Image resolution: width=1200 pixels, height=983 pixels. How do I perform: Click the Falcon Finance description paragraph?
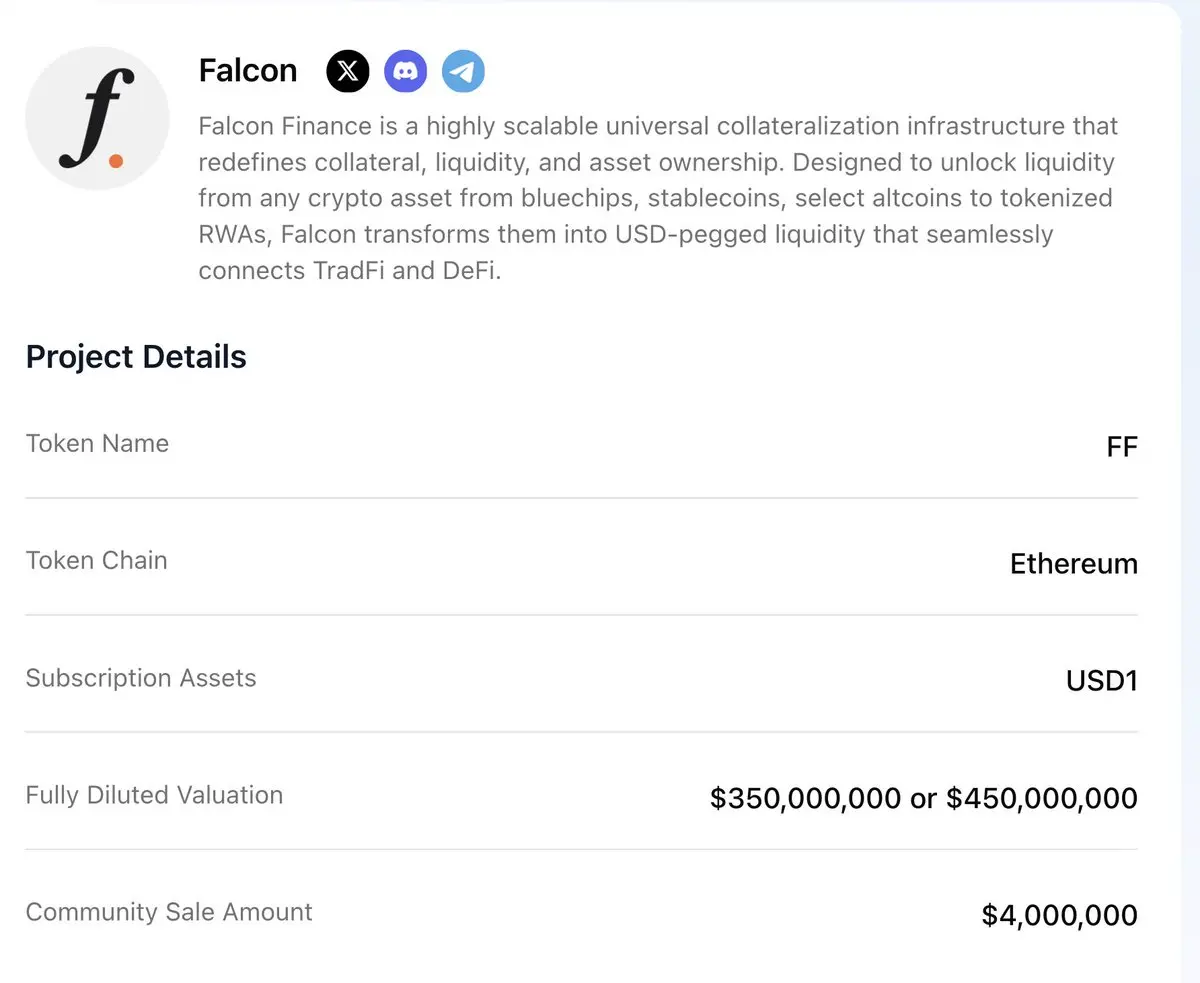658,199
